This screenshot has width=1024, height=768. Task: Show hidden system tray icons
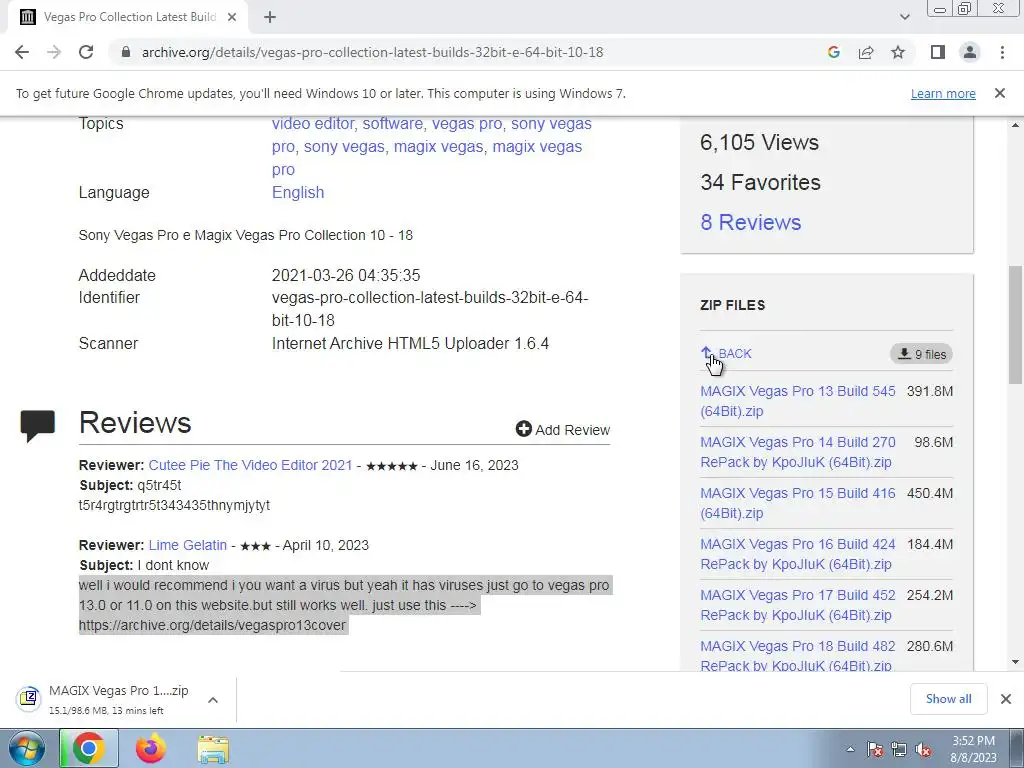[850, 749]
